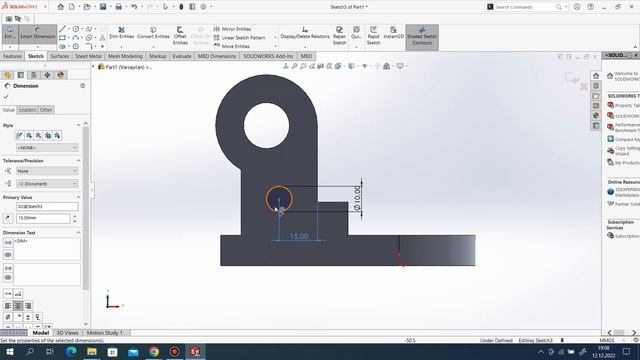640x360 pixels.
Task: Toggle Instant2D
Action: [x=393, y=33]
